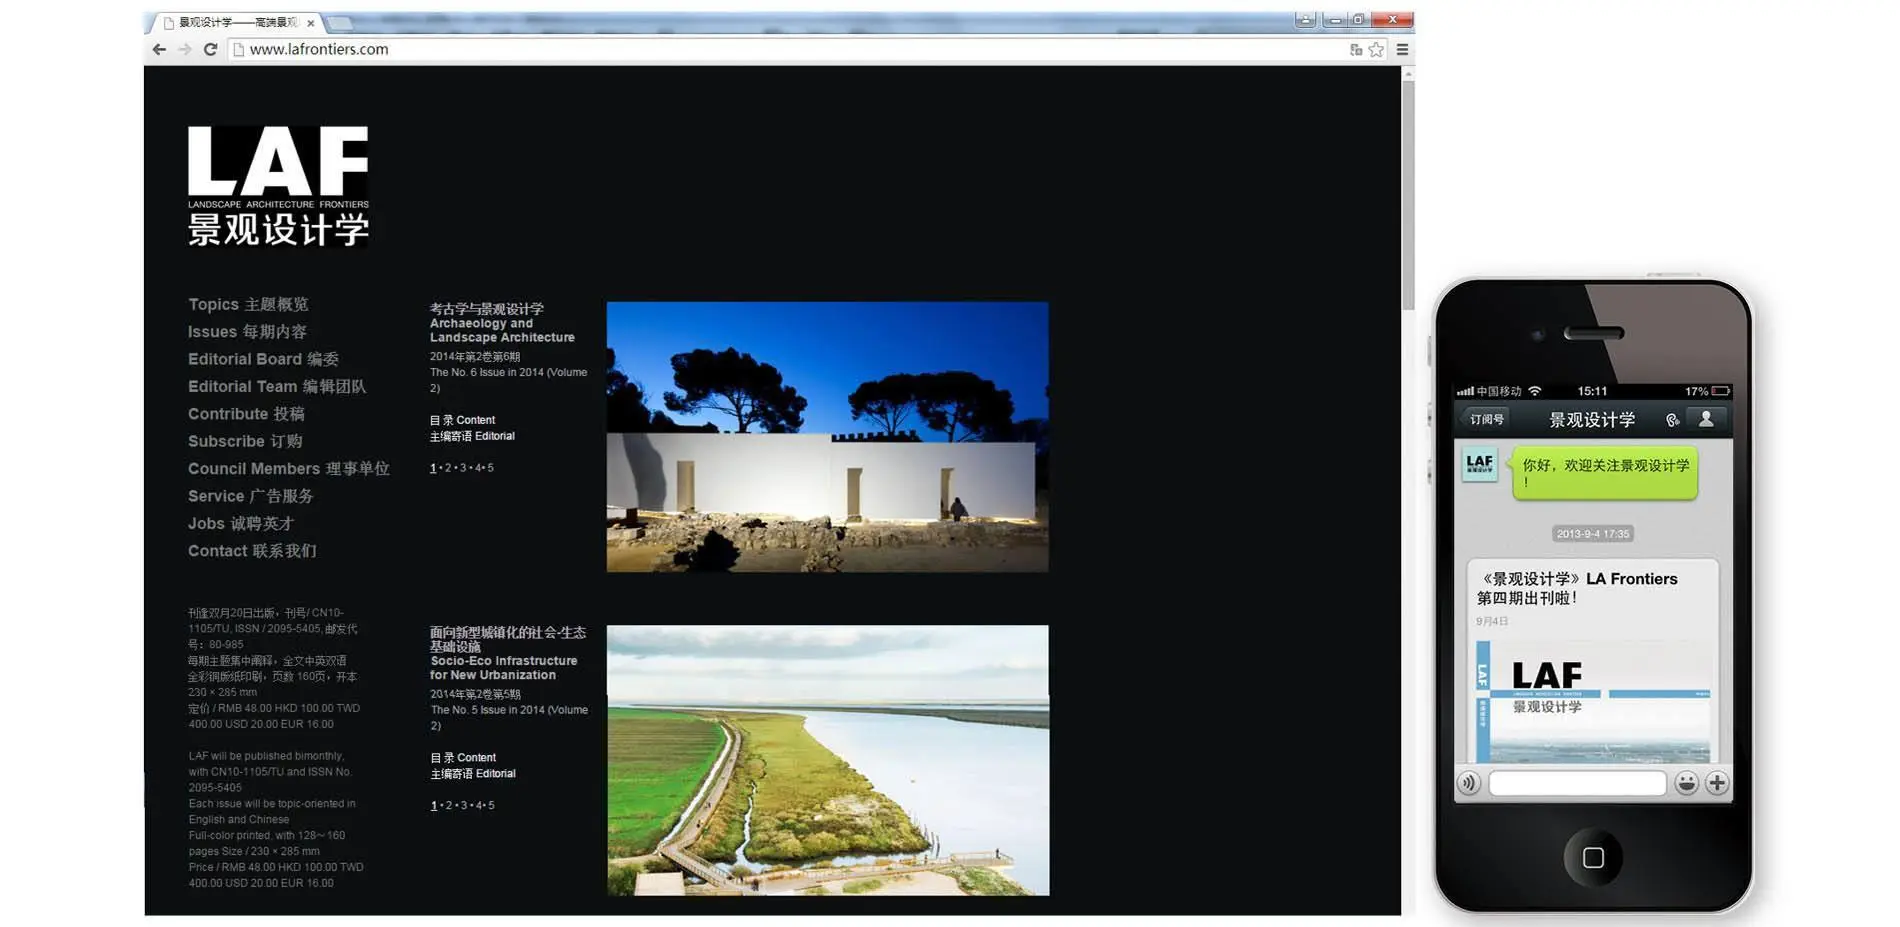The width and height of the screenshot is (1900, 927).
Task: Tap the emoji smiley icon
Action: point(1687,783)
